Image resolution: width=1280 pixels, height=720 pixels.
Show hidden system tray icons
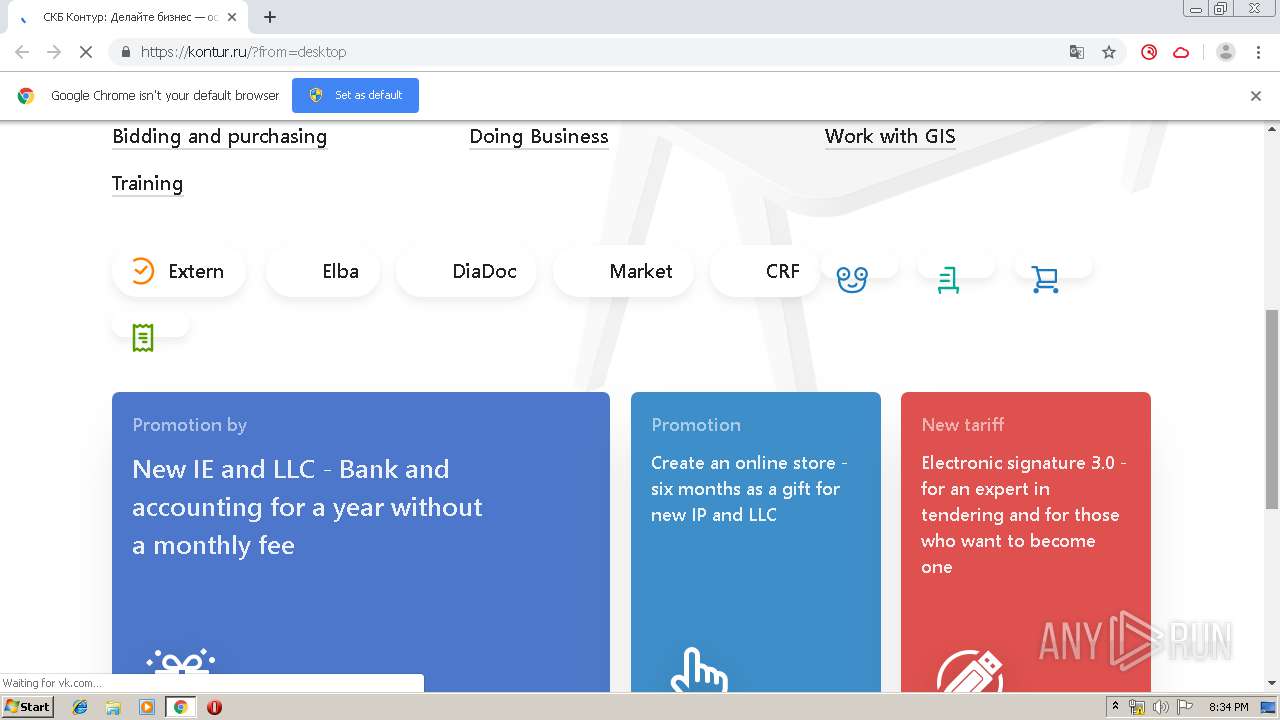(x=1115, y=707)
